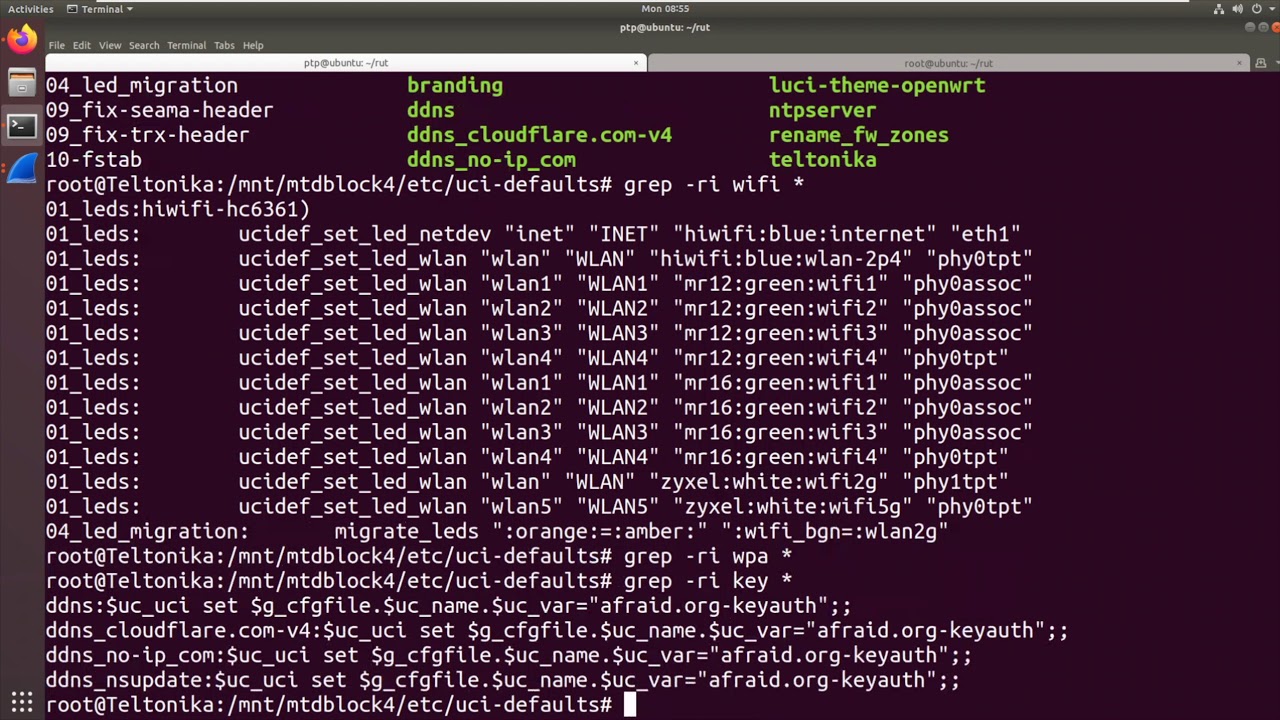Click the 'grep -ri key *' command

click(708, 581)
